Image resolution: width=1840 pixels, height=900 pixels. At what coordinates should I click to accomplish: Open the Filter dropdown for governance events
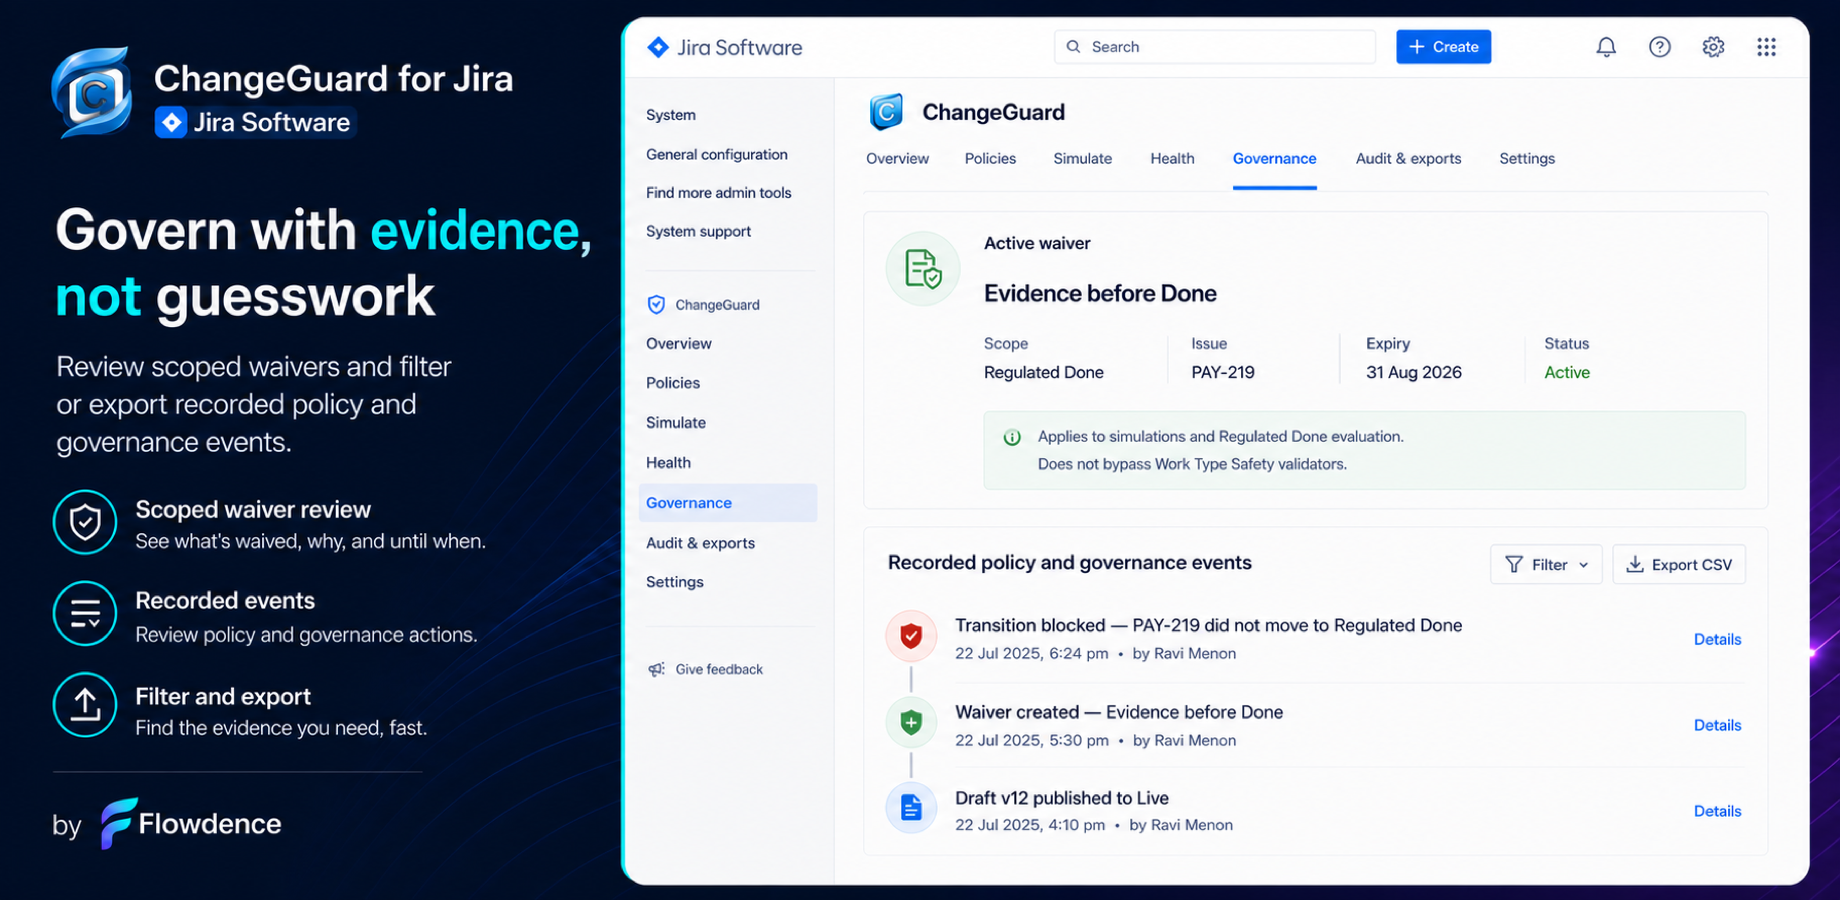[x=1546, y=565]
